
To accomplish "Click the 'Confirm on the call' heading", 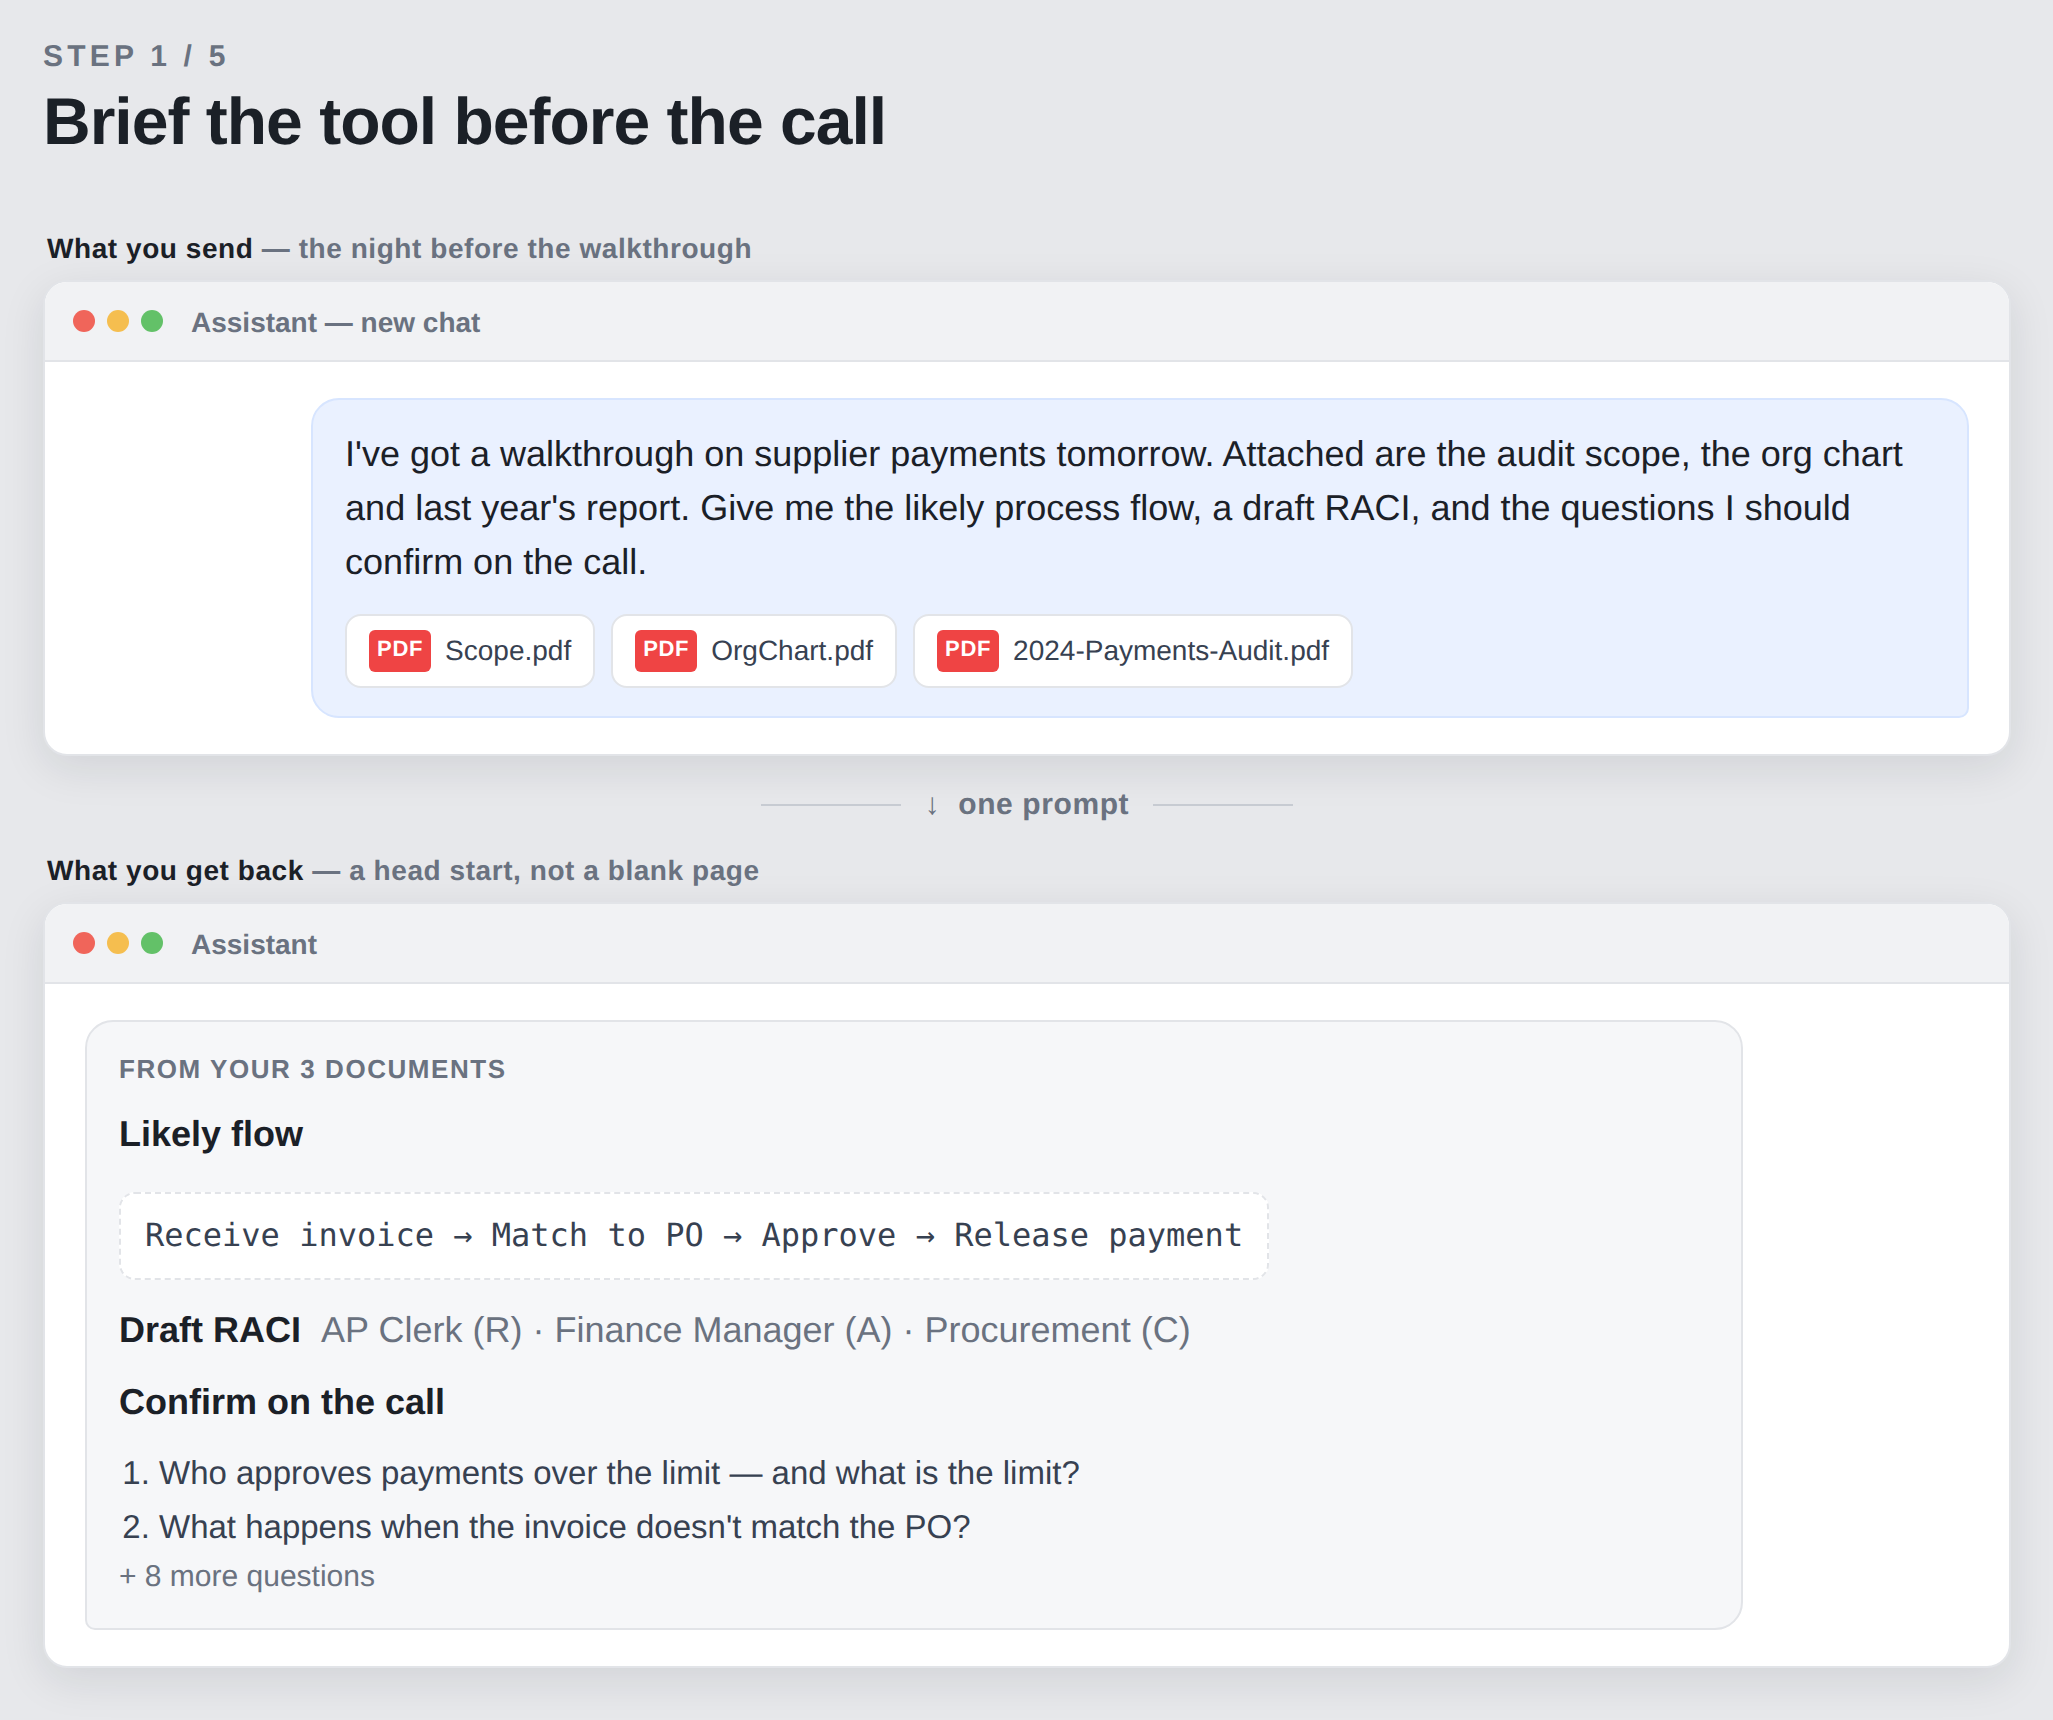I will 282,1402.
